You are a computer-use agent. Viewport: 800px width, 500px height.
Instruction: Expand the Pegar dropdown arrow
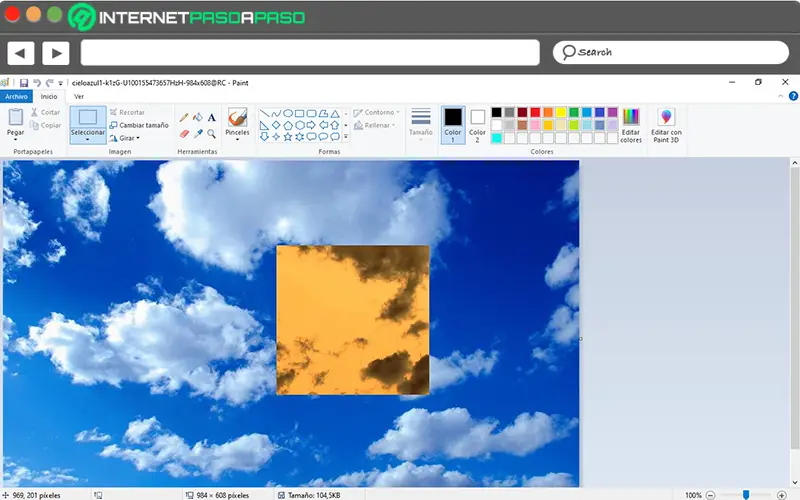(15, 139)
